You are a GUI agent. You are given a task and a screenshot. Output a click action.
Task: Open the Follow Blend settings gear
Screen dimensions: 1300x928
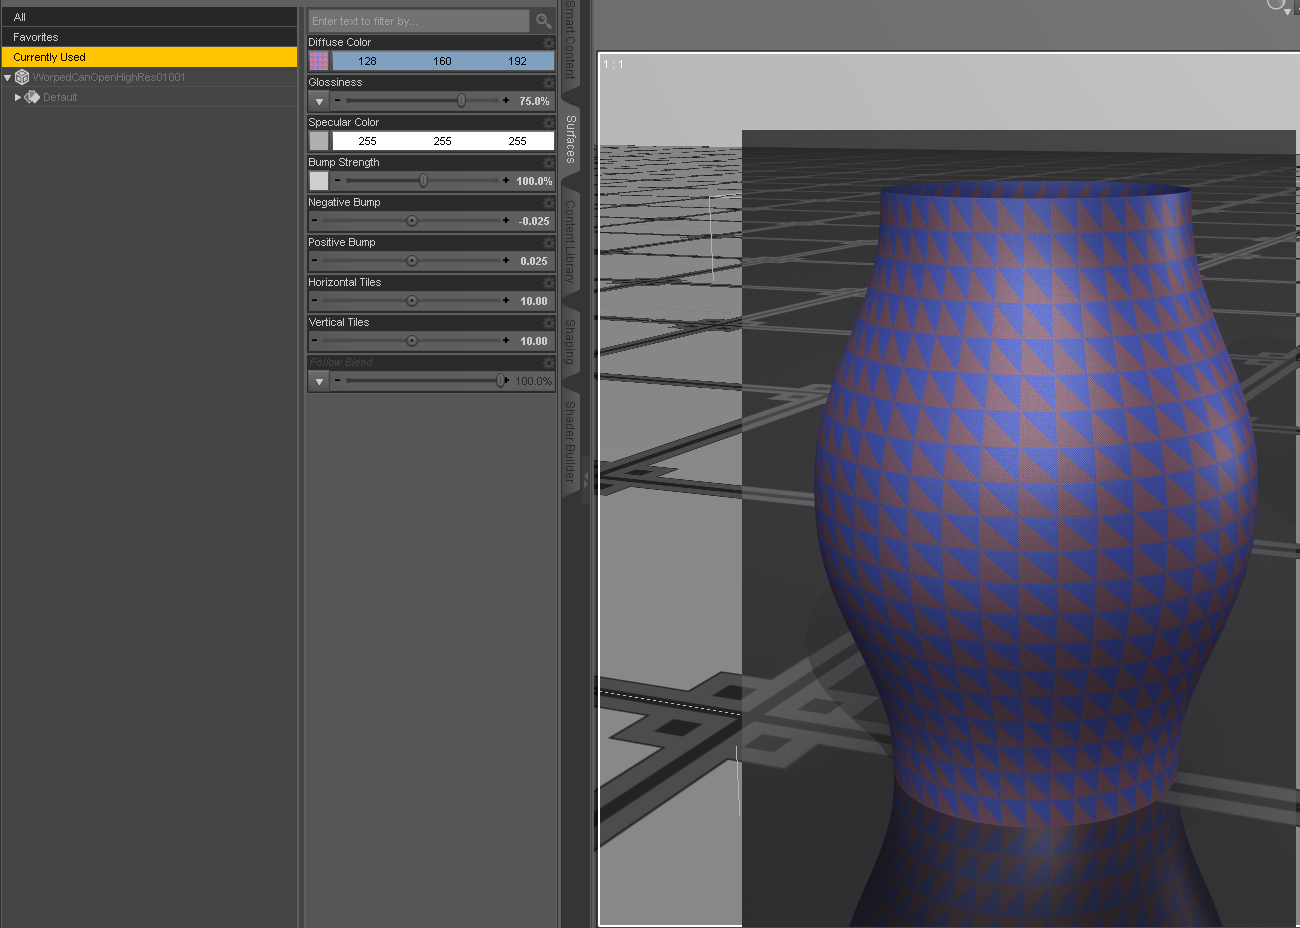548,363
